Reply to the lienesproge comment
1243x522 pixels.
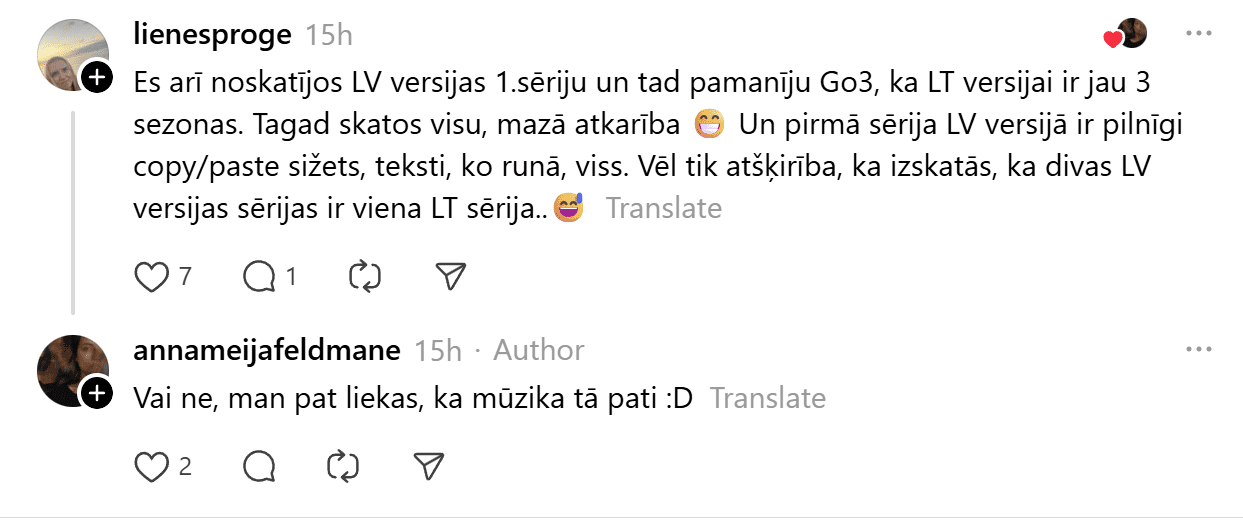pos(259,276)
